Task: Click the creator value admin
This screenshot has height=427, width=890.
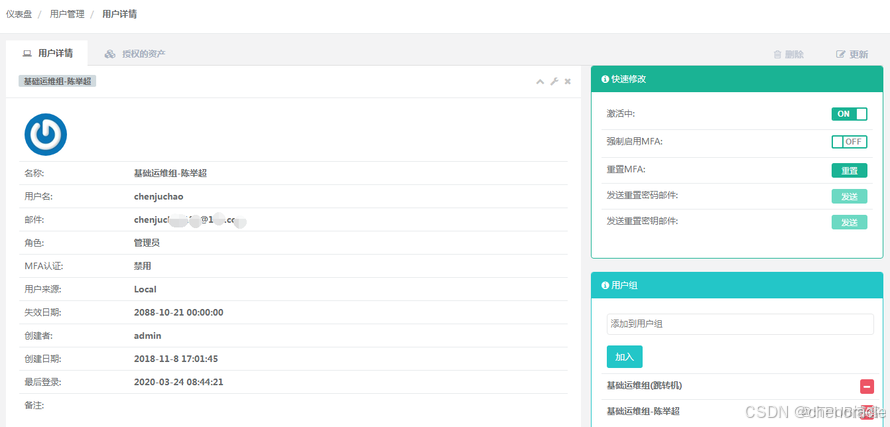Action: [x=148, y=336]
